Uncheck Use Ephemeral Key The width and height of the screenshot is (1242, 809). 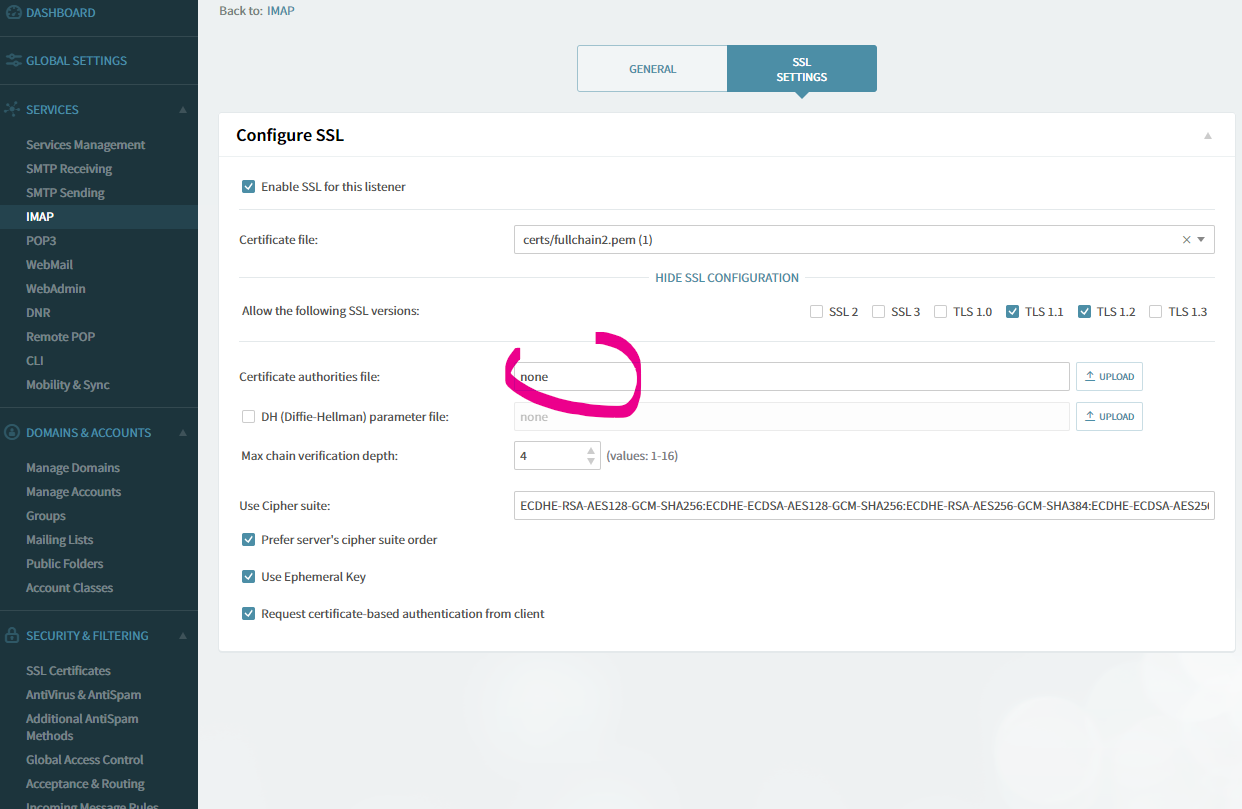248,577
